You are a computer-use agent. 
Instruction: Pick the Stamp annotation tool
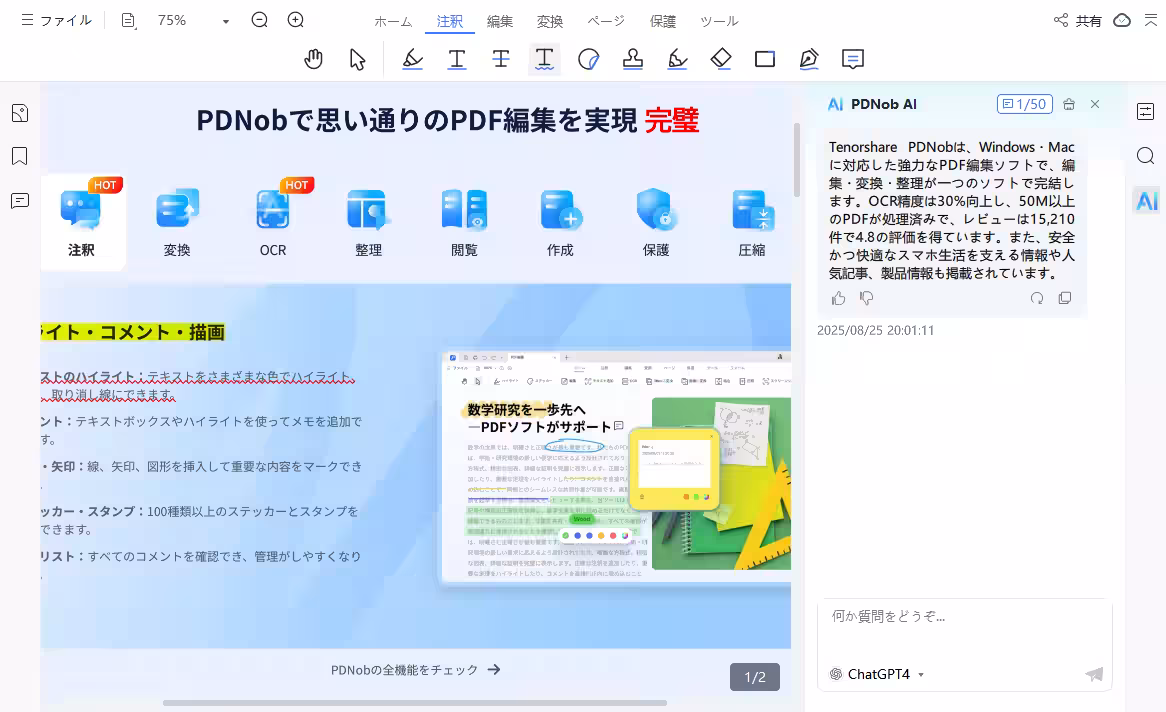click(x=633, y=59)
